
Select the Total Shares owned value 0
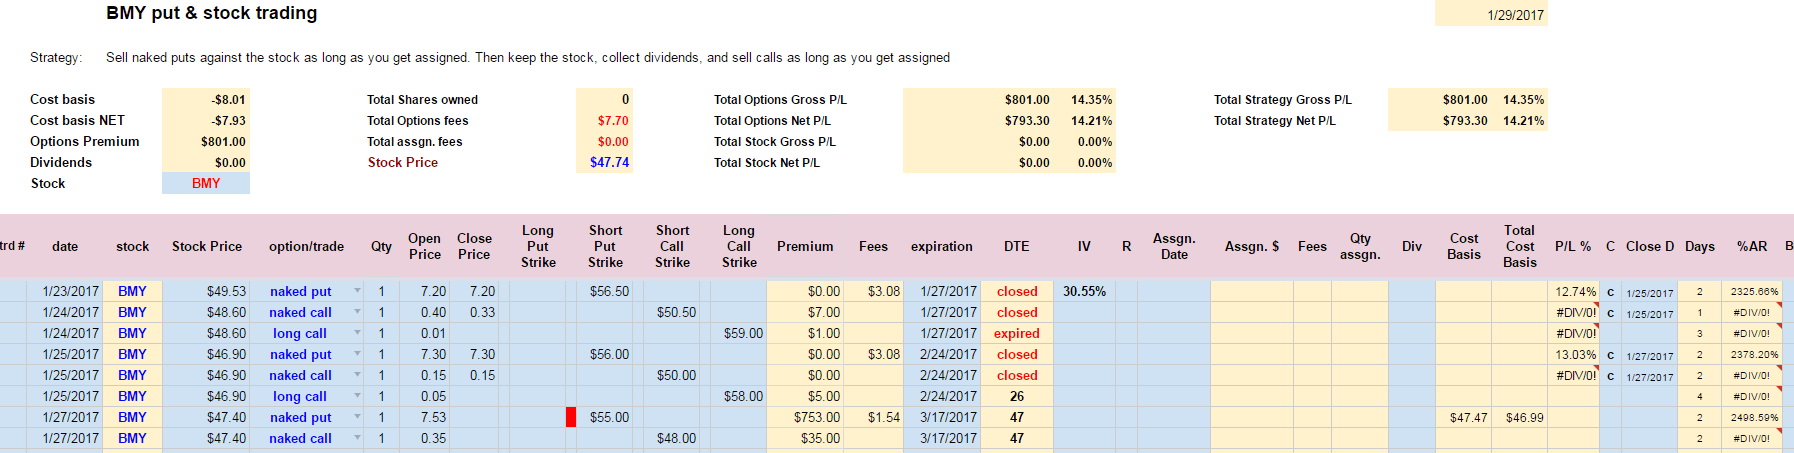click(x=604, y=99)
